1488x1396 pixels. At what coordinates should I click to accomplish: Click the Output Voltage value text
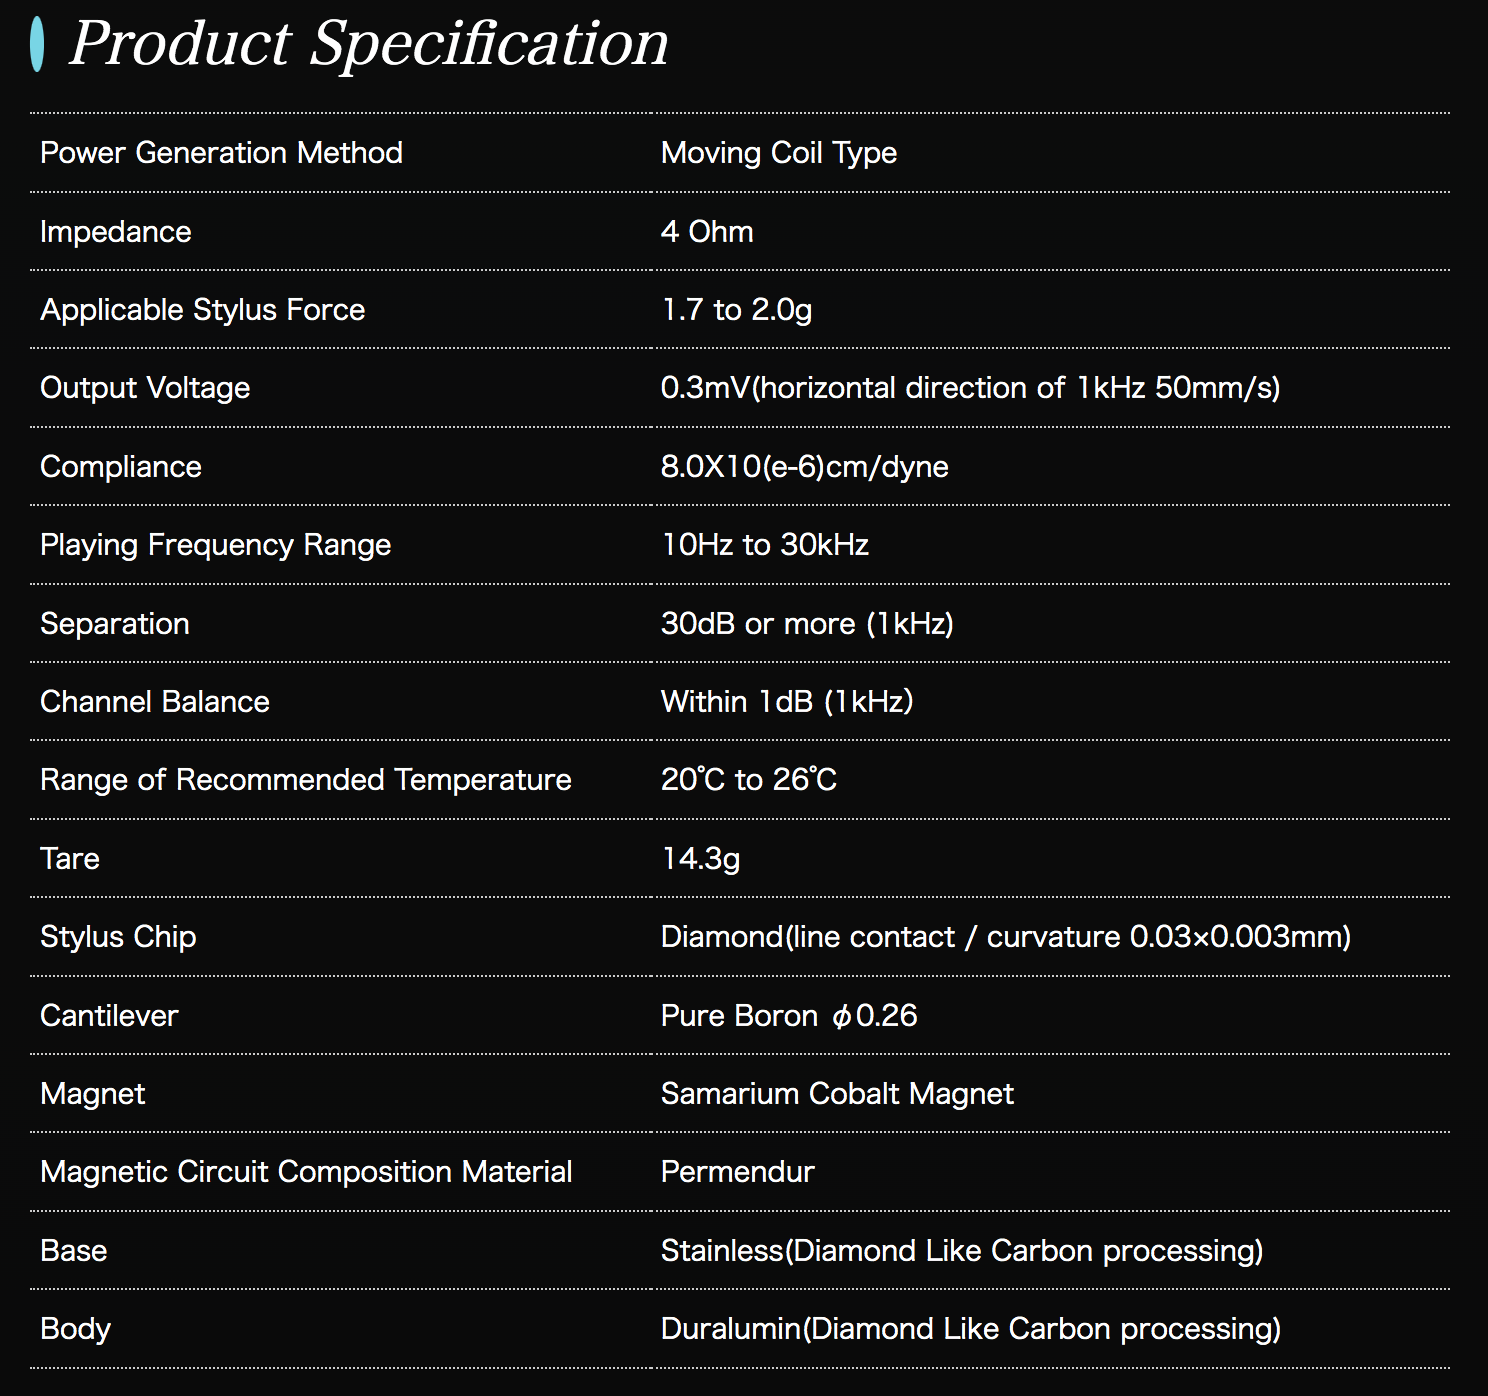click(x=970, y=388)
